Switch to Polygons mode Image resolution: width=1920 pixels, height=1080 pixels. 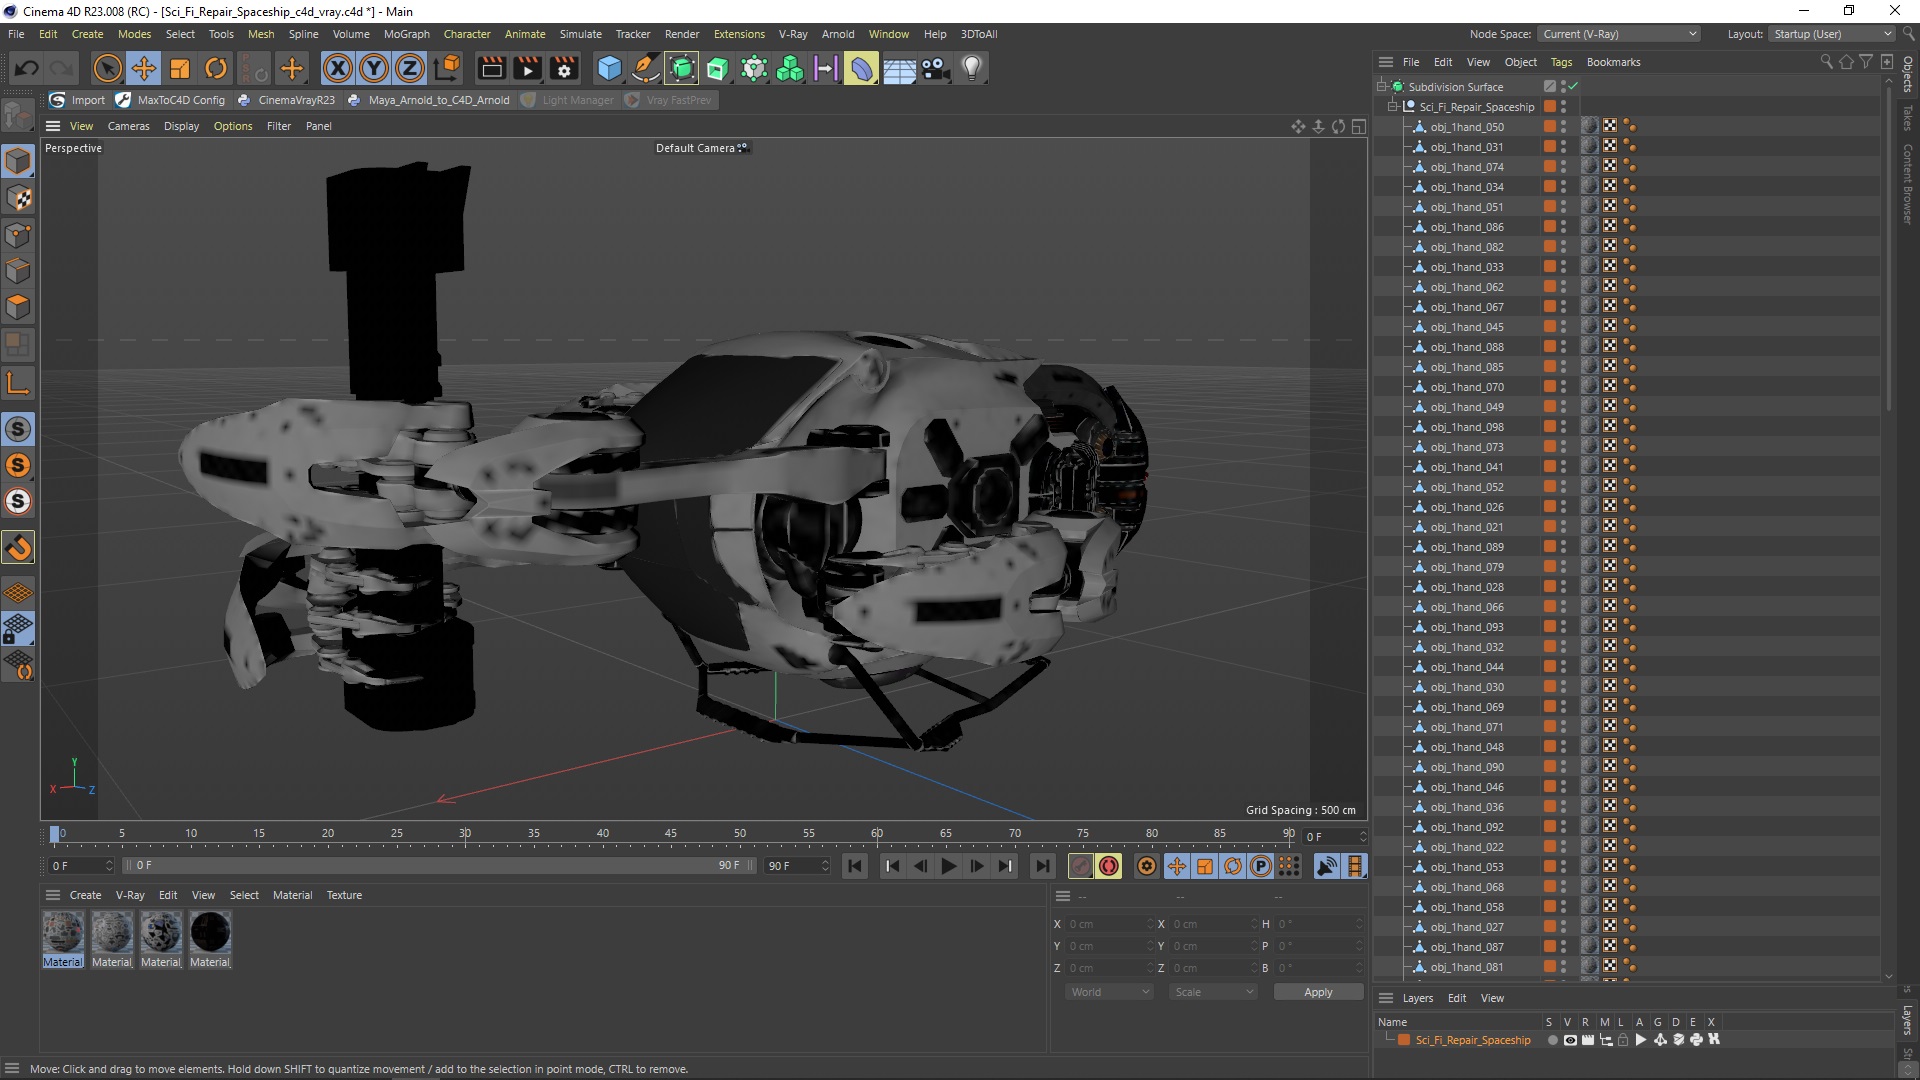point(18,307)
